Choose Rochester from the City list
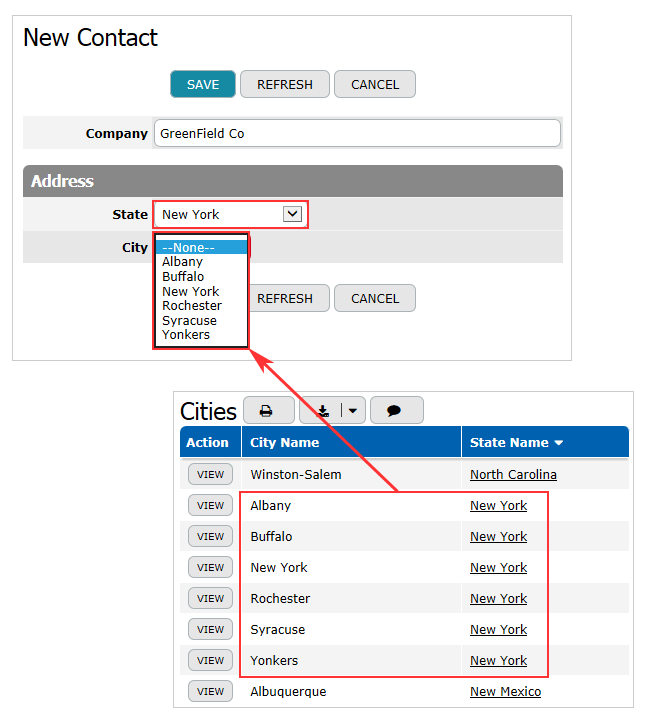Screen dimensions: 653x718 (x=201, y=306)
